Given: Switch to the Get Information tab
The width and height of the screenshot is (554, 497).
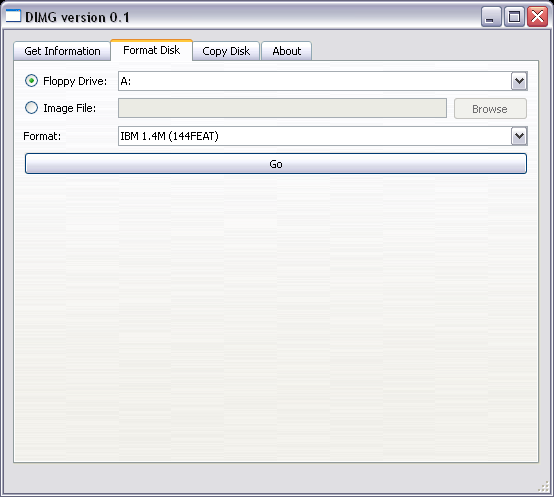Looking at the screenshot, I should click(62, 51).
